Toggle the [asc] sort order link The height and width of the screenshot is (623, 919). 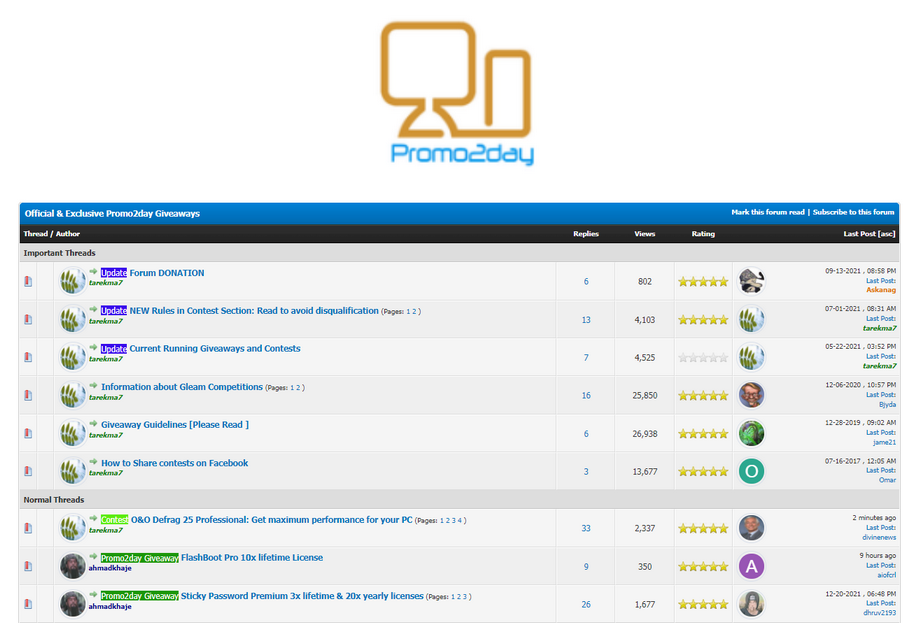(x=886, y=234)
